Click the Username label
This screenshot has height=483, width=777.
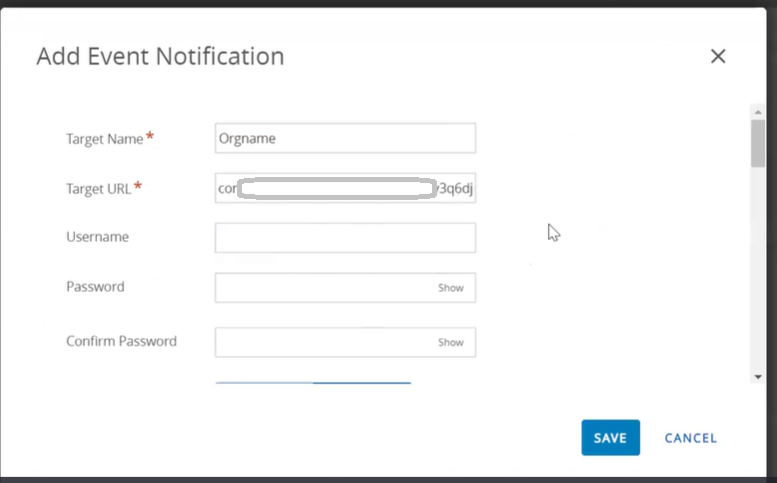97,237
